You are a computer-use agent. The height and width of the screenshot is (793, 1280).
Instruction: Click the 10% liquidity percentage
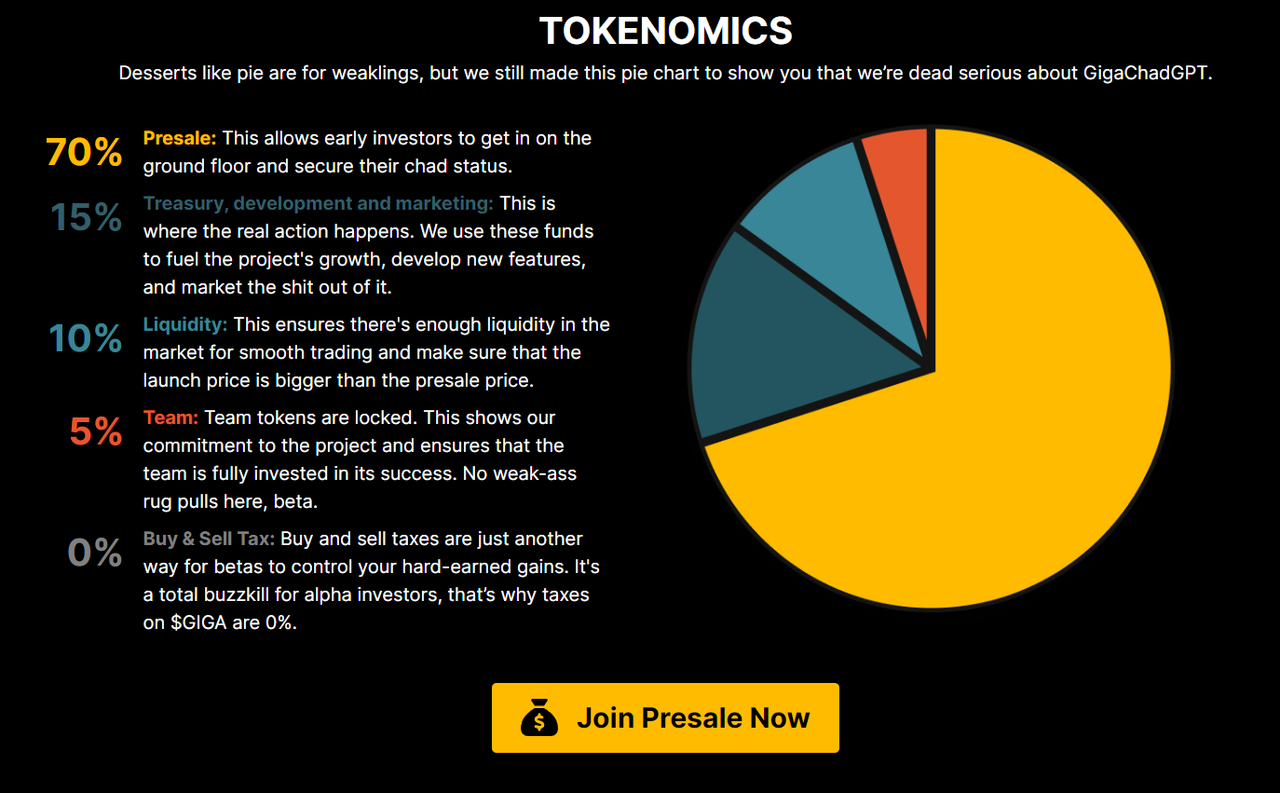tap(86, 339)
